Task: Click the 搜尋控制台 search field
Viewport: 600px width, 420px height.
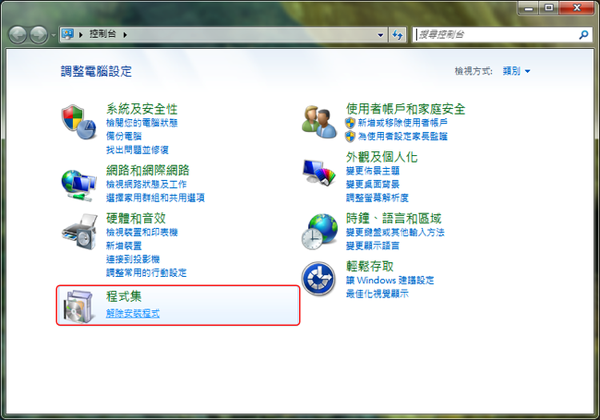Action: pos(496,35)
